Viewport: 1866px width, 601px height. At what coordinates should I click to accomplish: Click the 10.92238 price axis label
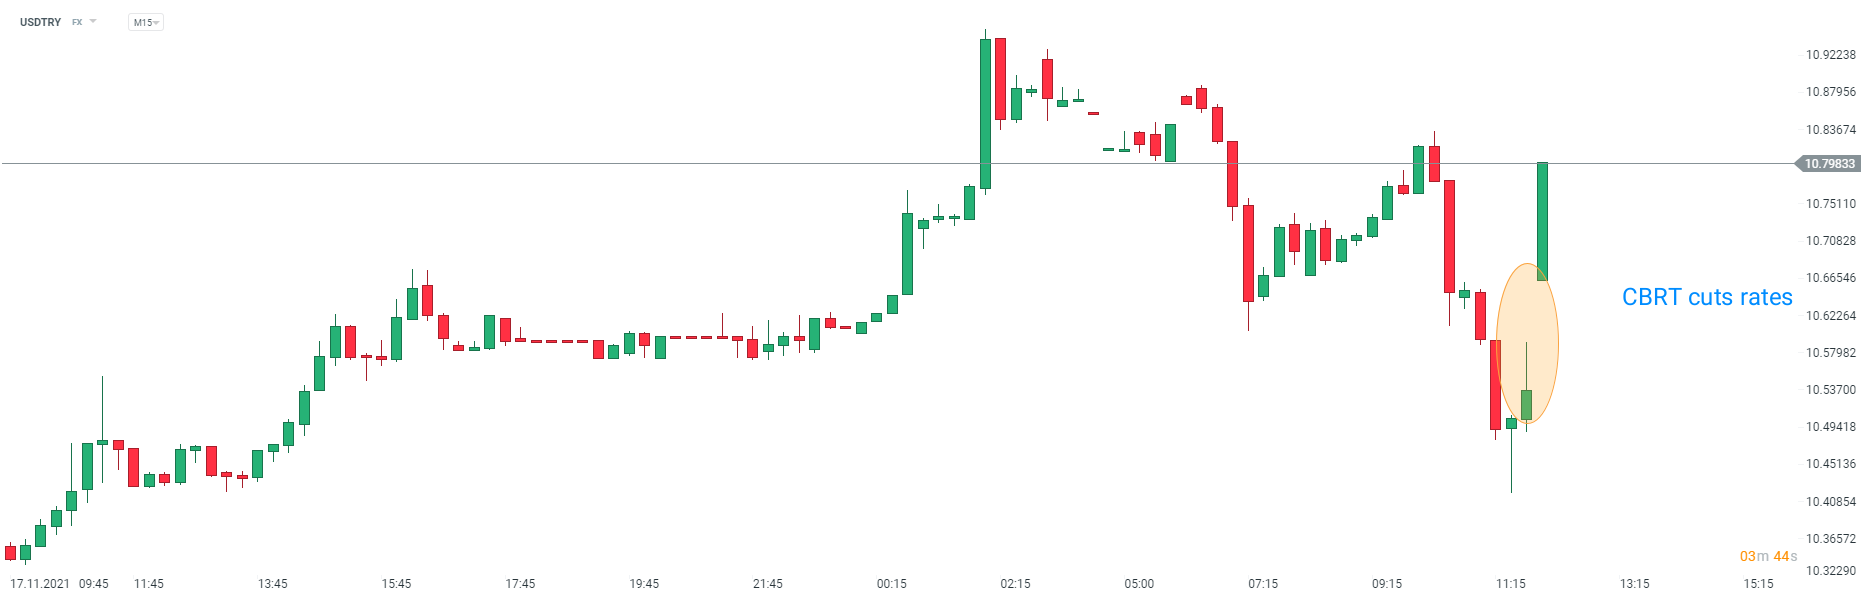(1830, 55)
